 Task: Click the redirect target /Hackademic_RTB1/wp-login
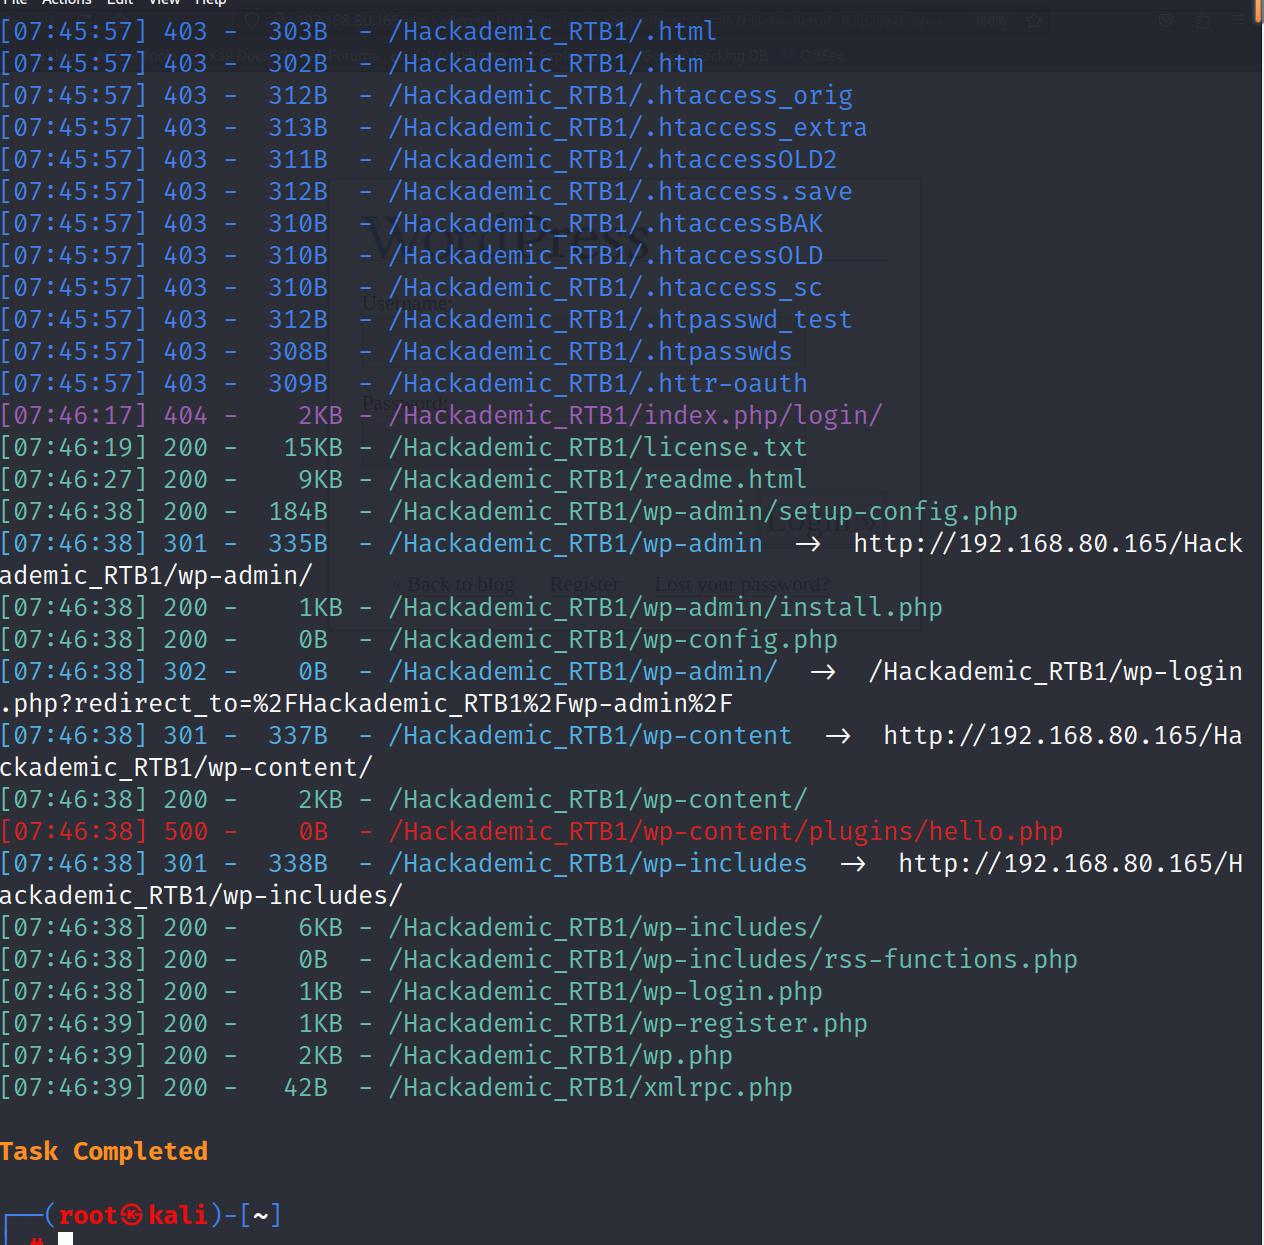(1055, 671)
